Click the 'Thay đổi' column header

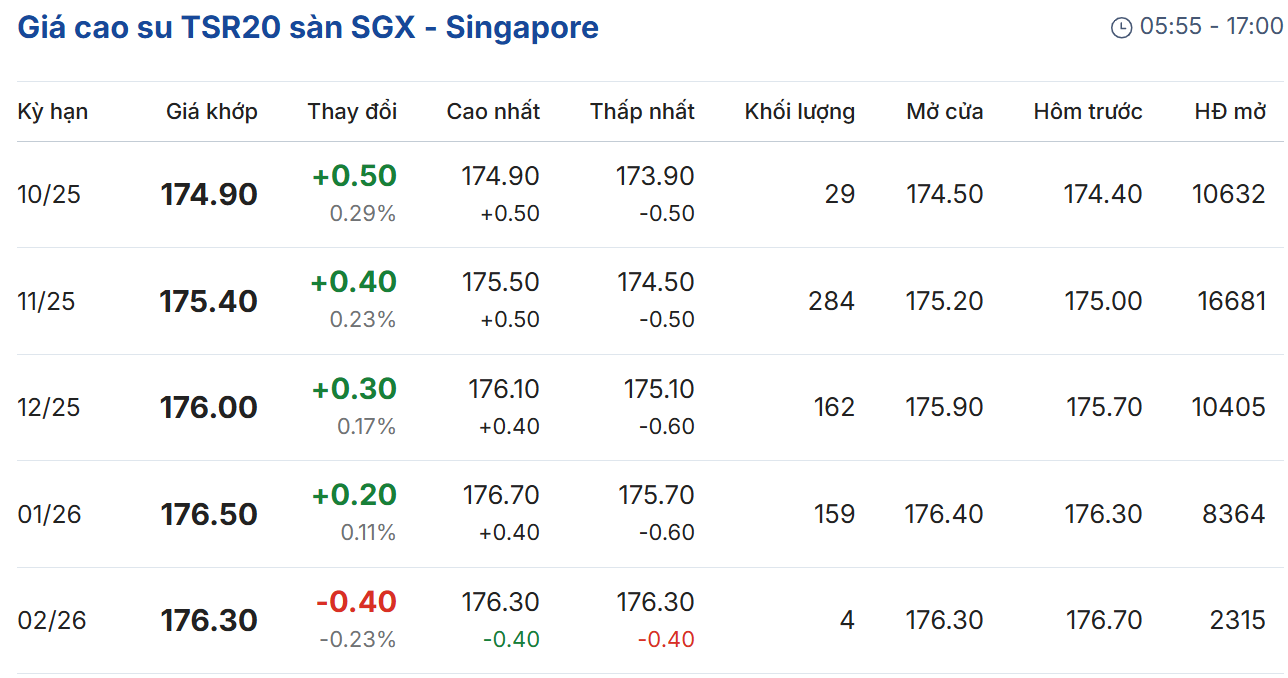352,111
